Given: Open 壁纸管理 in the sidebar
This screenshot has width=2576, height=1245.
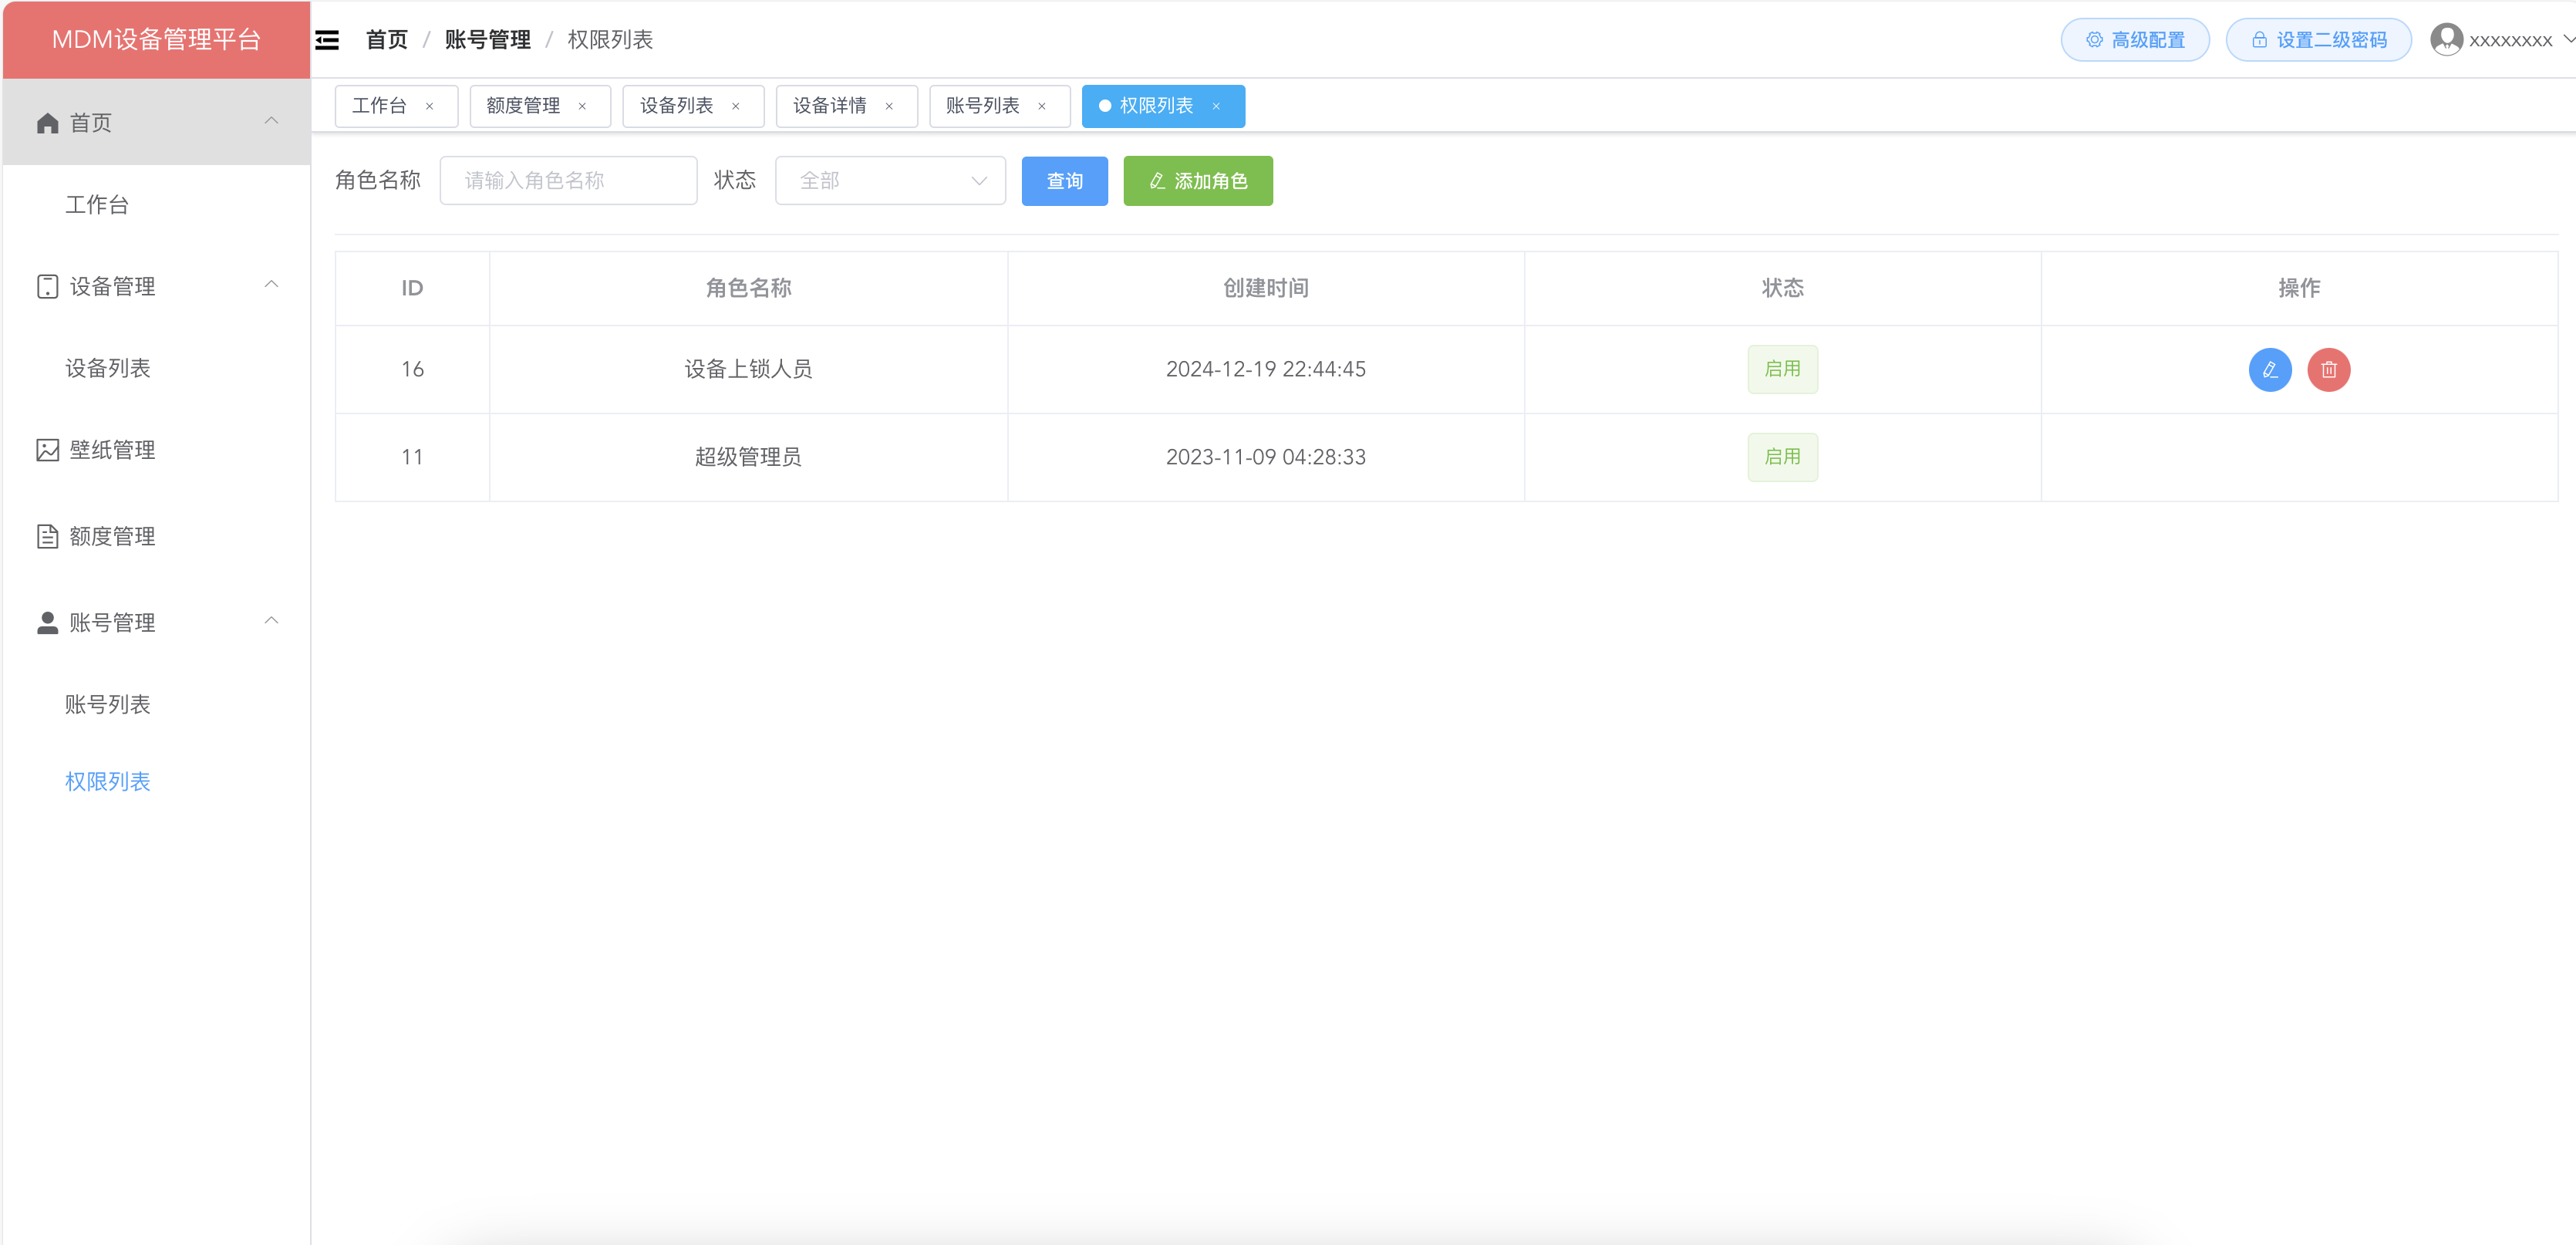Looking at the screenshot, I should pos(112,450).
